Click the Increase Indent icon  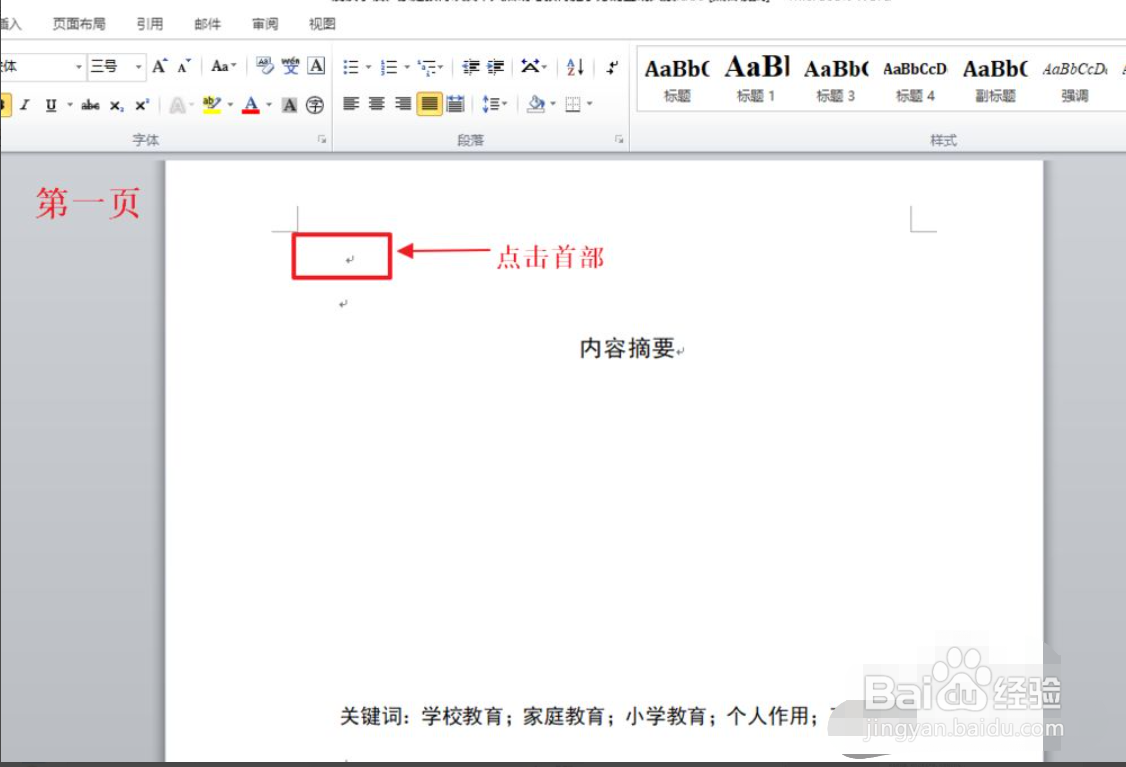[495, 67]
